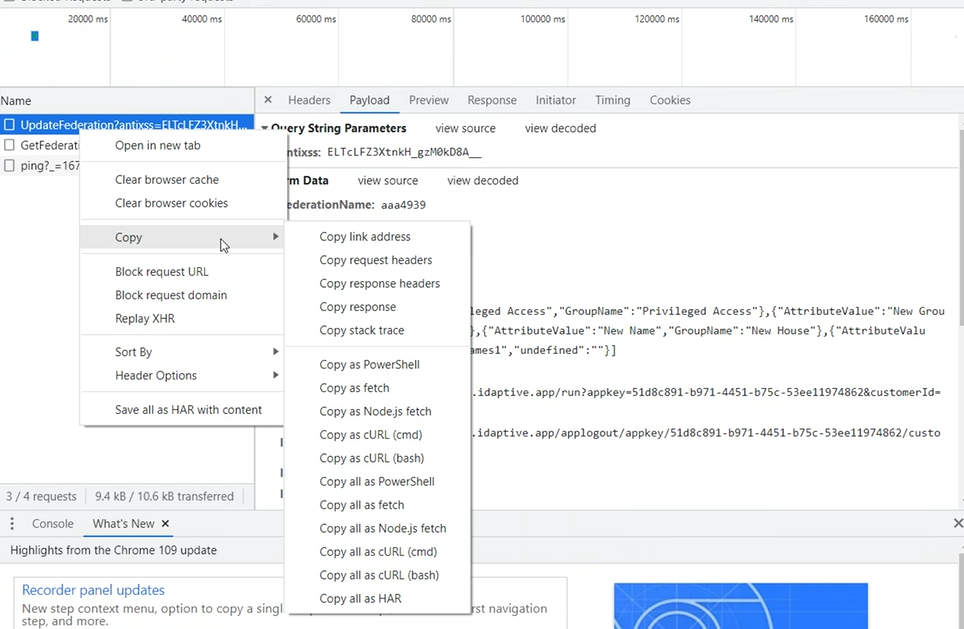
Task: Click view source for Form Data
Action: [388, 180]
